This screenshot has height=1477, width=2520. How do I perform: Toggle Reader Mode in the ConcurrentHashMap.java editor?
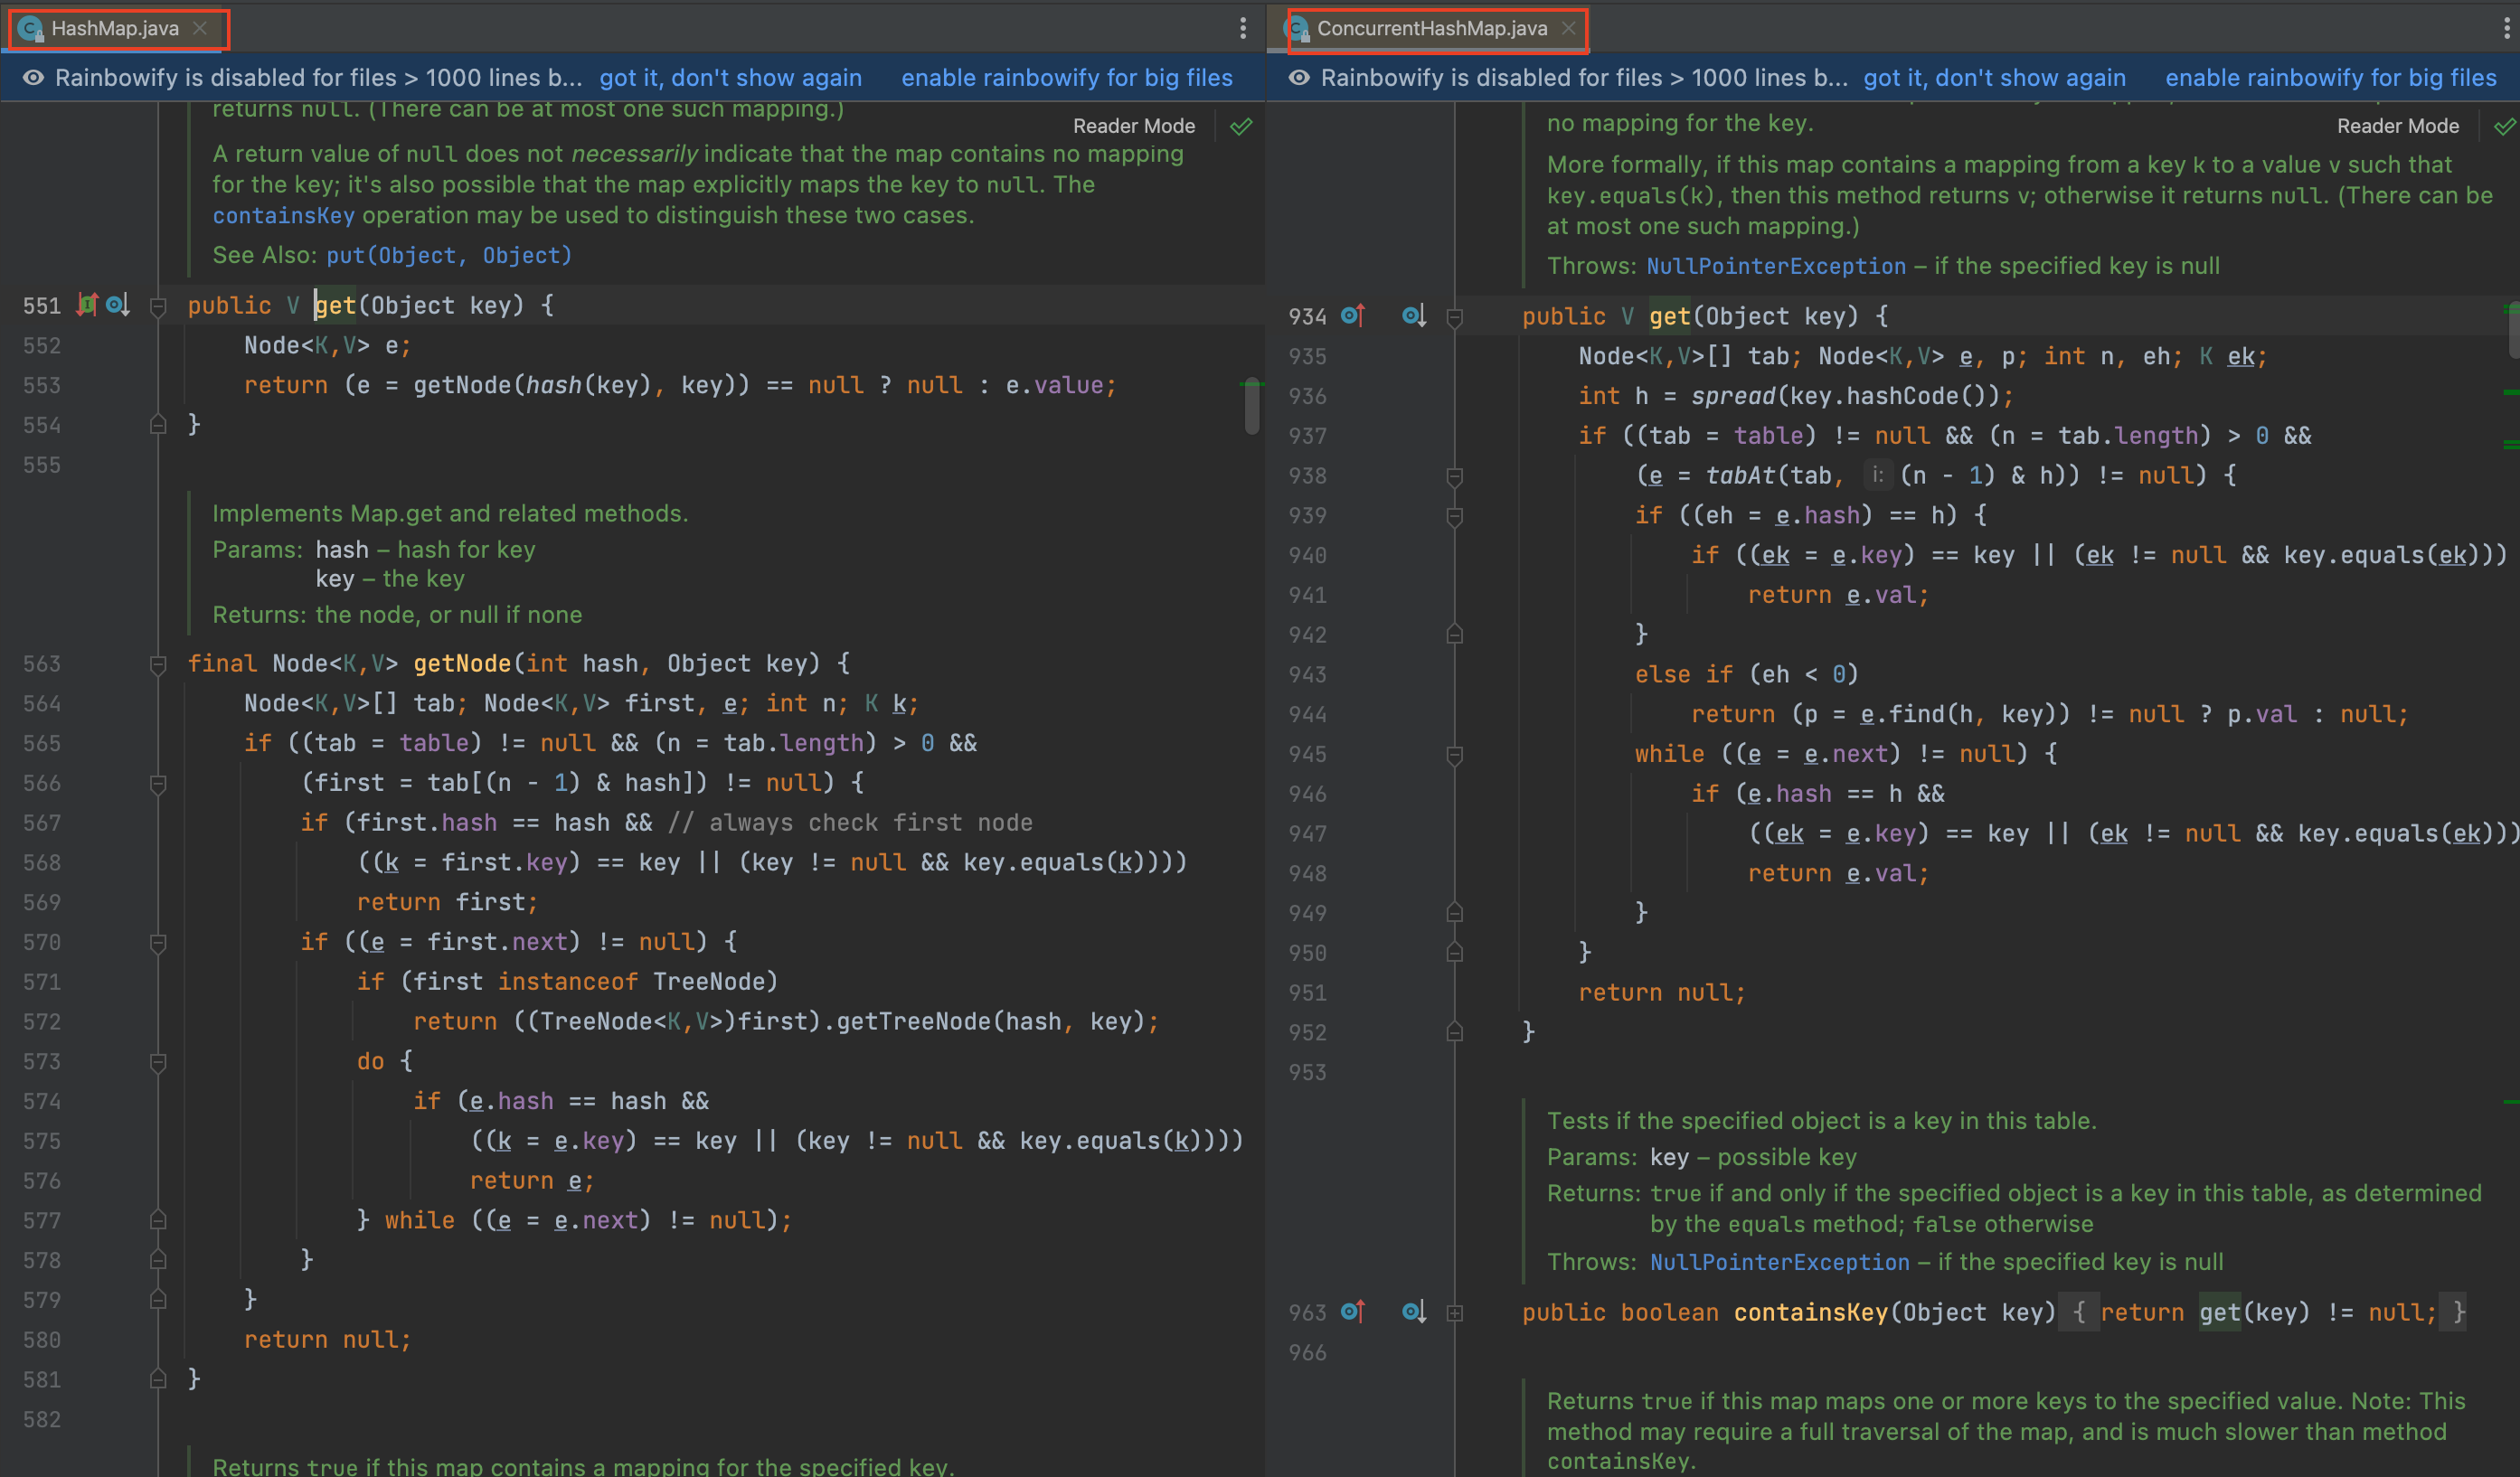coord(2397,126)
